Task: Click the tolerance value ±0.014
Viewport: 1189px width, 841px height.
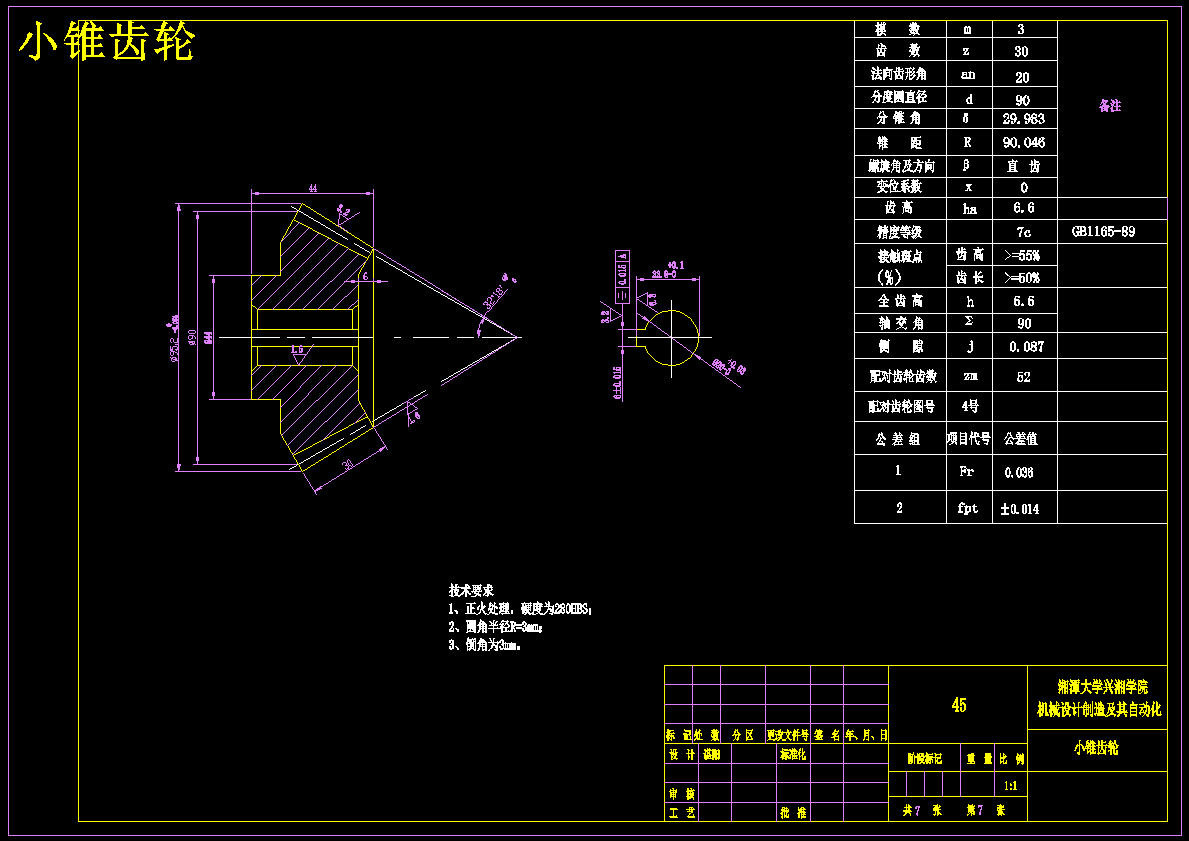Action: point(1019,510)
